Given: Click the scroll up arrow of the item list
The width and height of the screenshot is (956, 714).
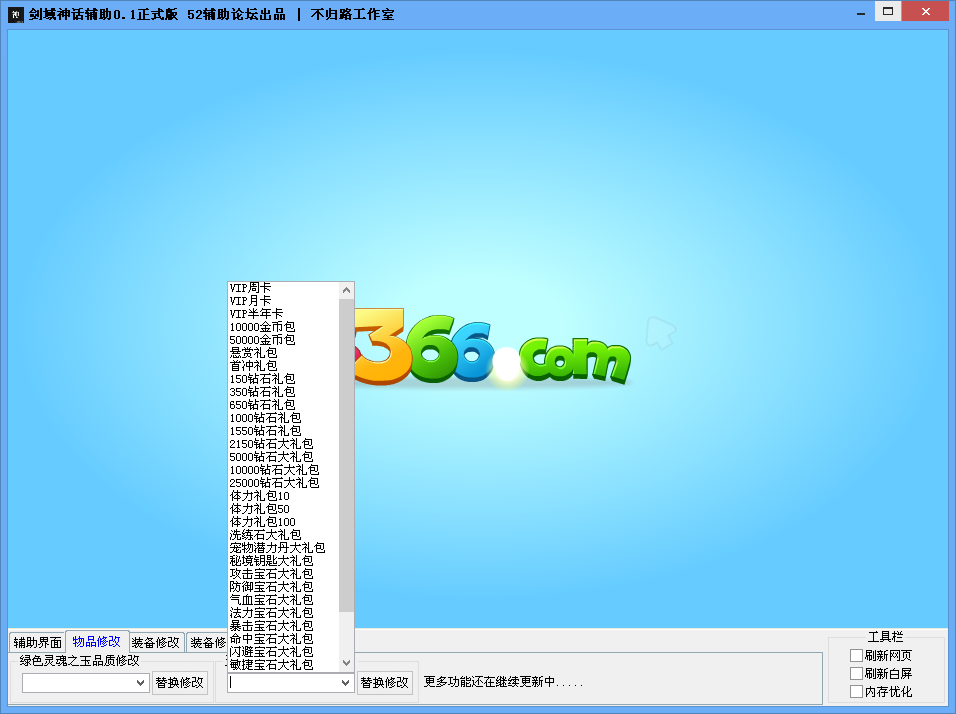Looking at the screenshot, I should pos(347,290).
